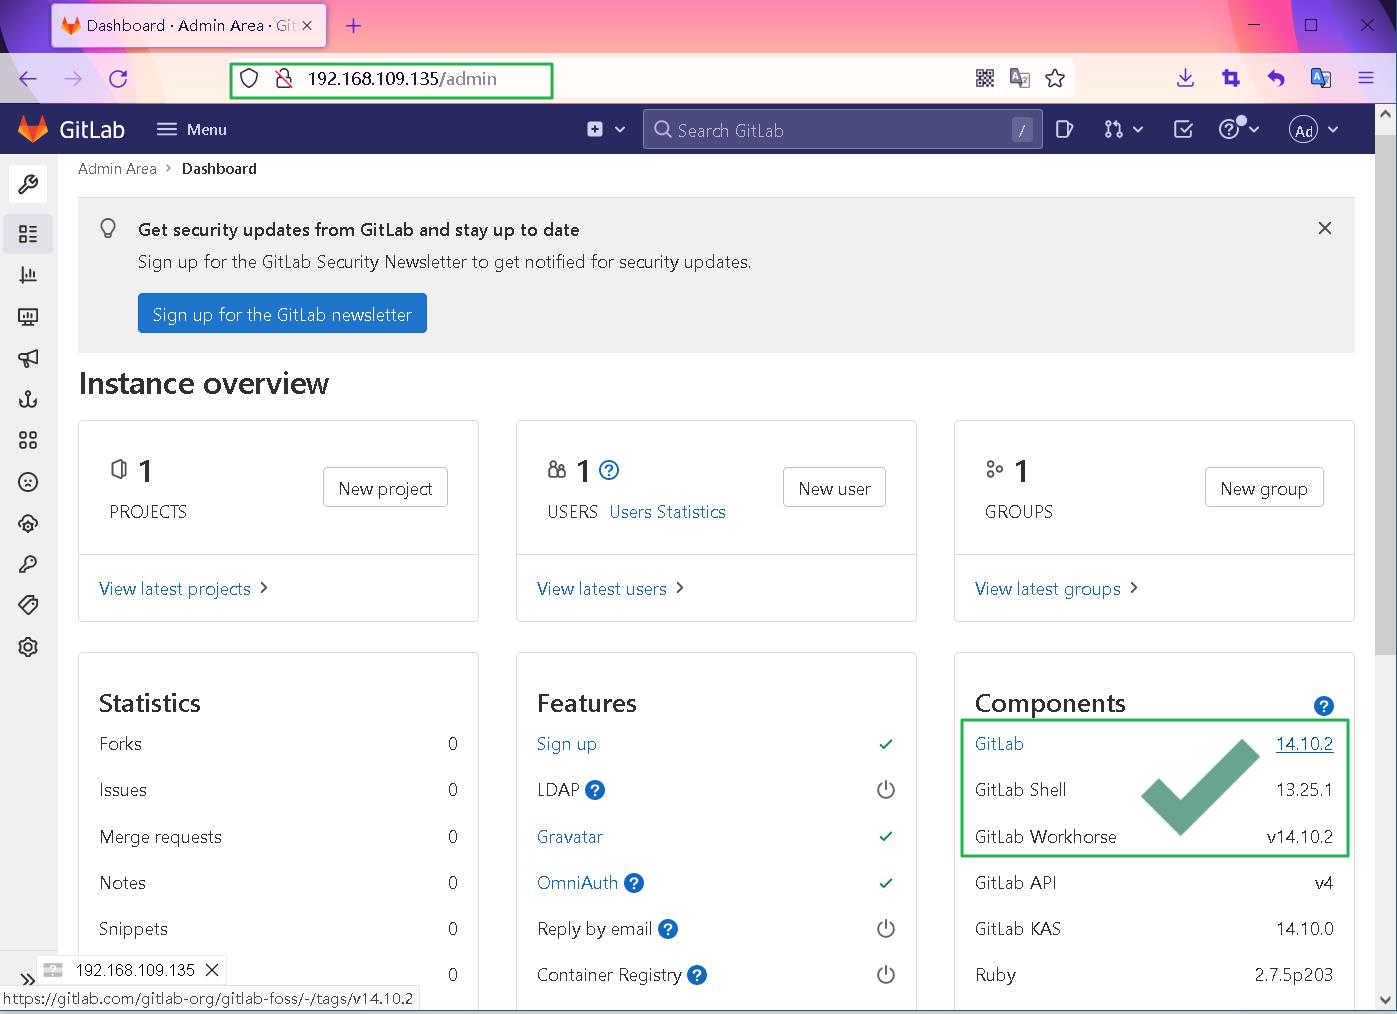Open the To-Do list icon
The height and width of the screenshot is (1014, 1397).
point(1183,129)
